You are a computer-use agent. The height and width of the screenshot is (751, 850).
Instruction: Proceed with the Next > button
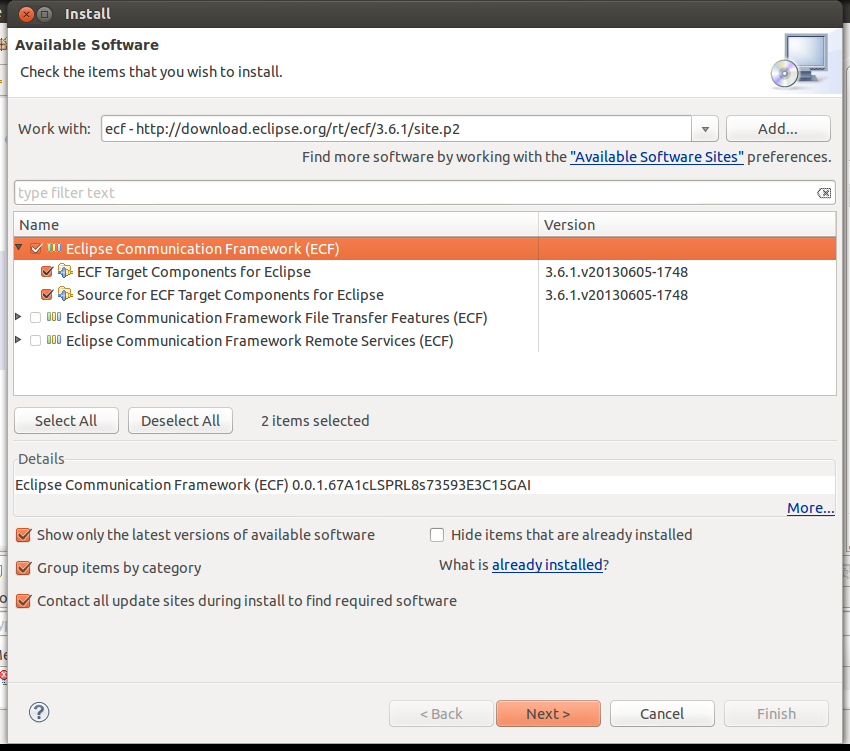548,714
